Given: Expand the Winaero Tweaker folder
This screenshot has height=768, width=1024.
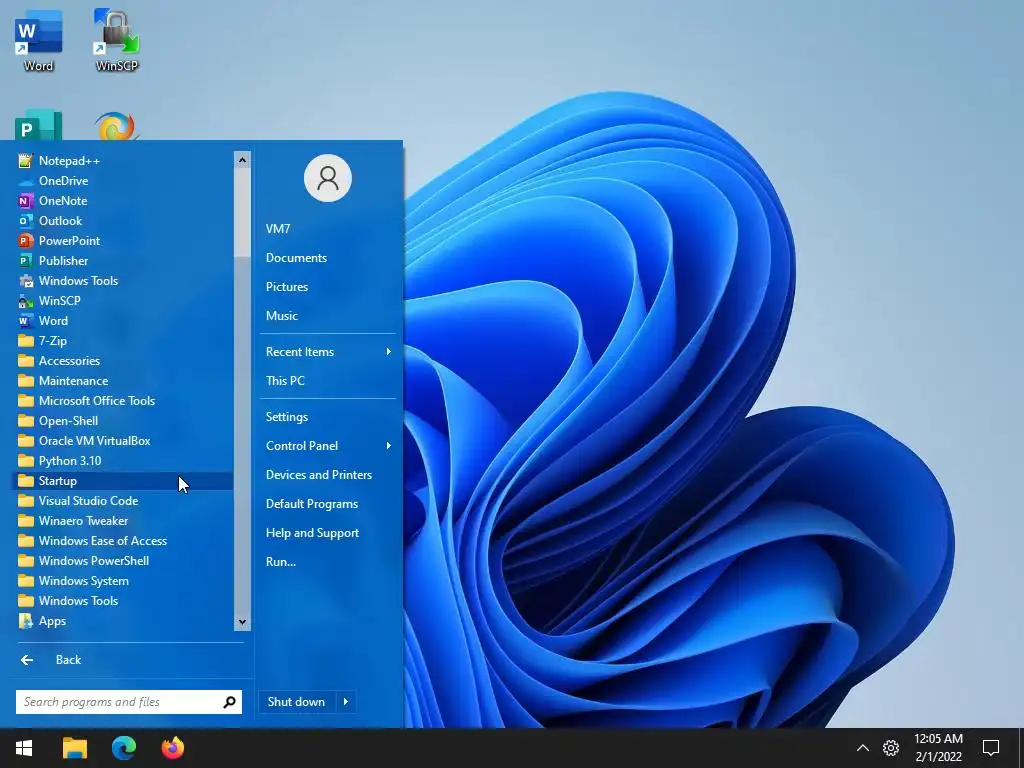Looking at the screenshot, I should pos(123,521).
